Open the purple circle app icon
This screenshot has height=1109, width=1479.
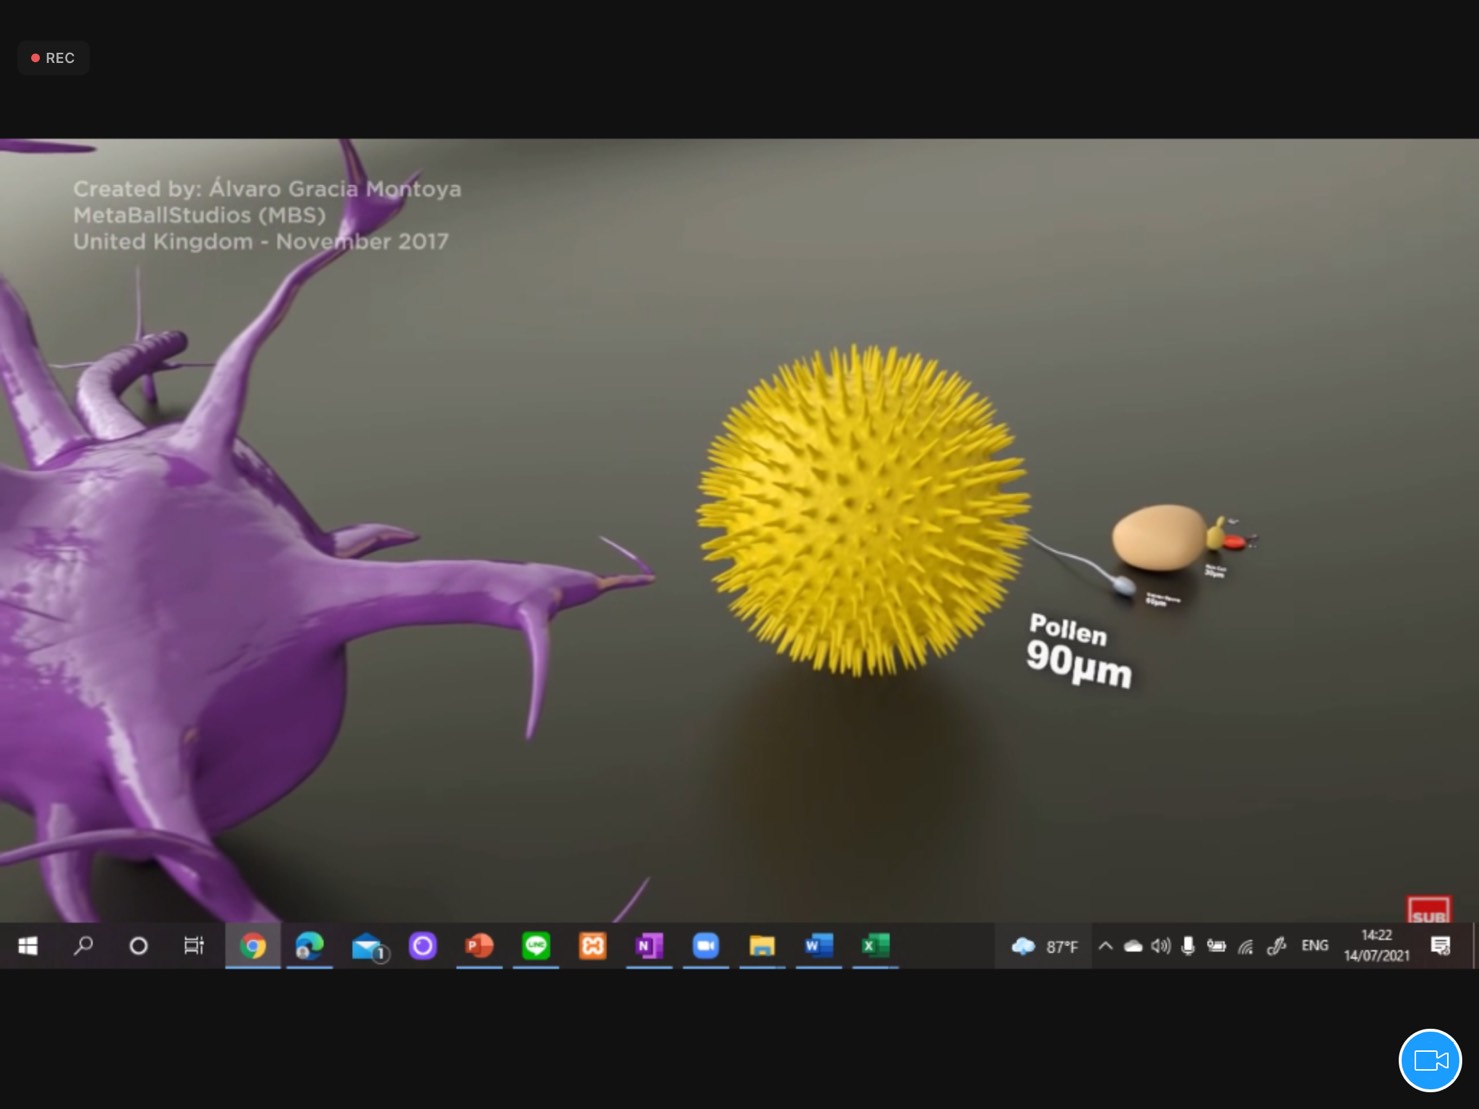pos(423,945)
